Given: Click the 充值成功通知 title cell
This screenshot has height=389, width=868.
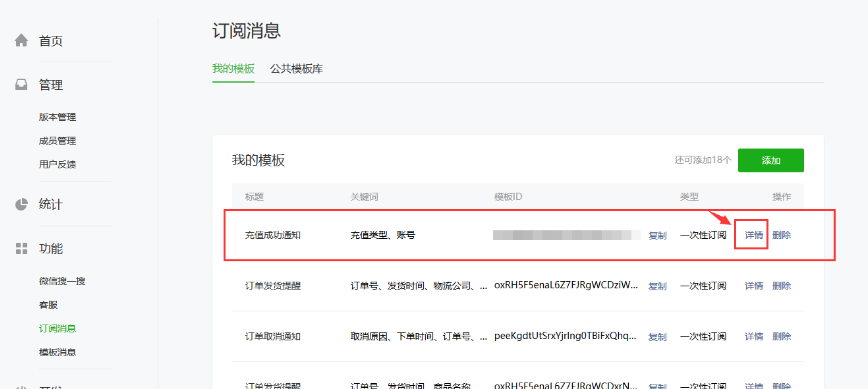Looking at the screenshot, I should (273, 235).
